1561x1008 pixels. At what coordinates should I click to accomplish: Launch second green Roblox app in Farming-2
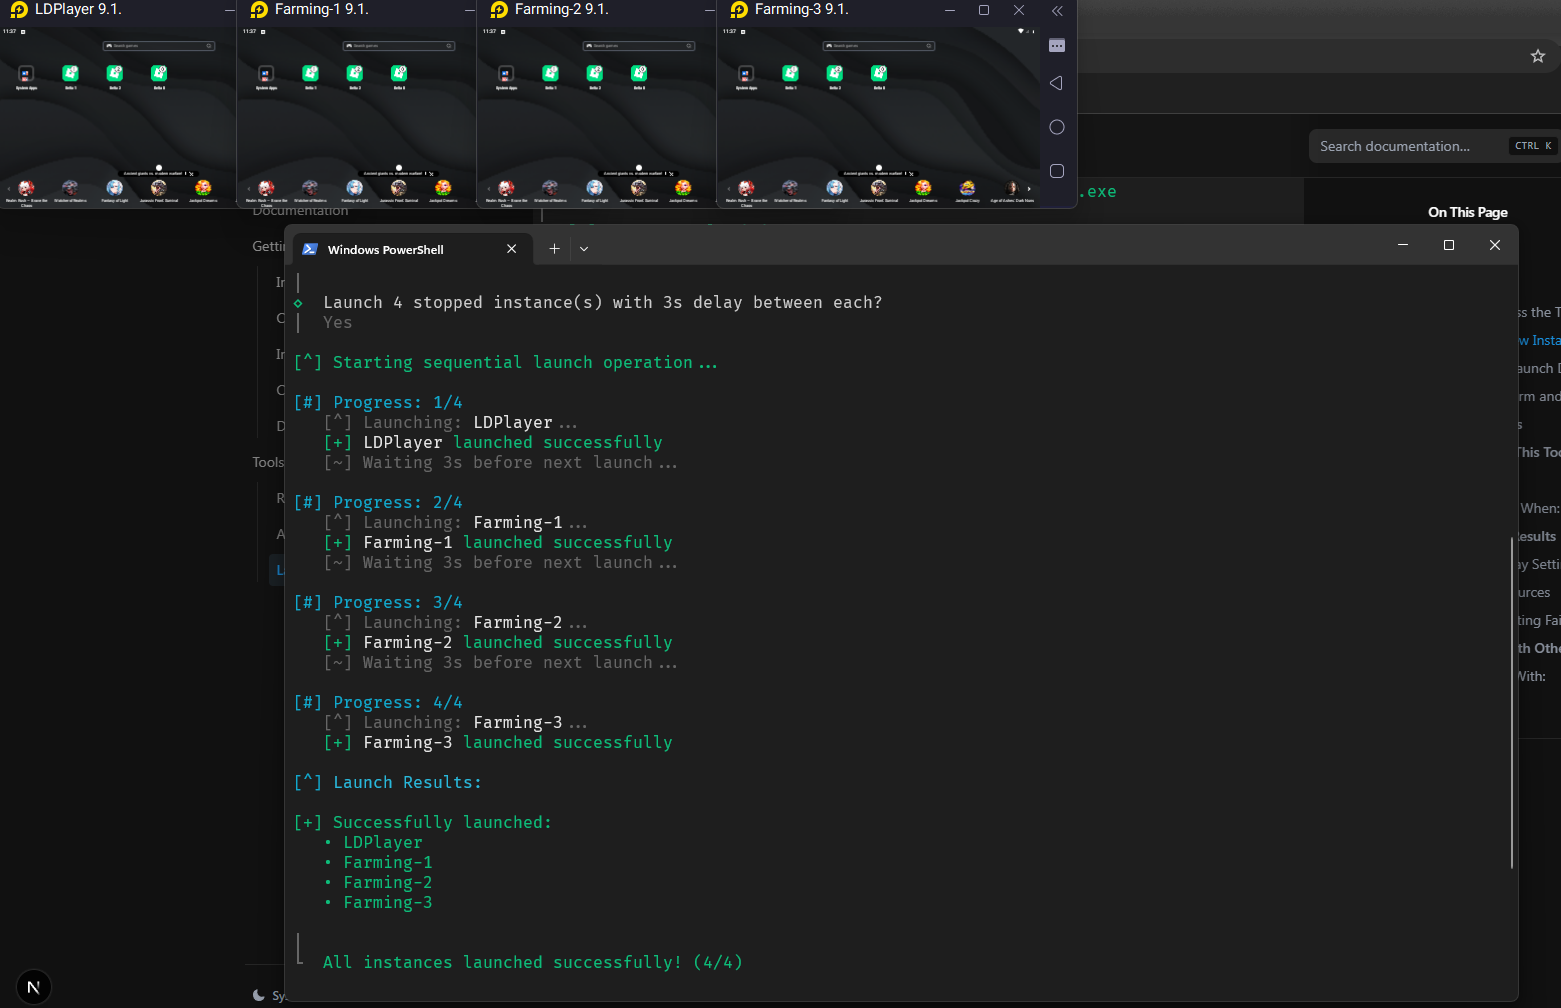pos(595,74)
